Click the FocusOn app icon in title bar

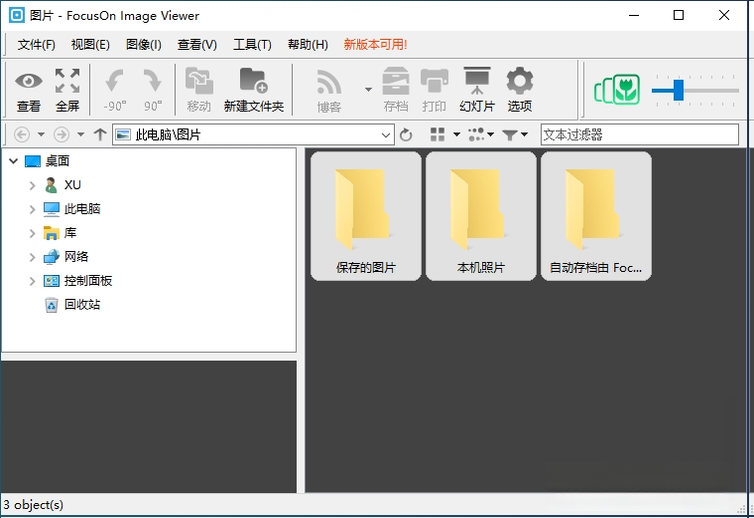pyautogui.click(x=17, y=15)
